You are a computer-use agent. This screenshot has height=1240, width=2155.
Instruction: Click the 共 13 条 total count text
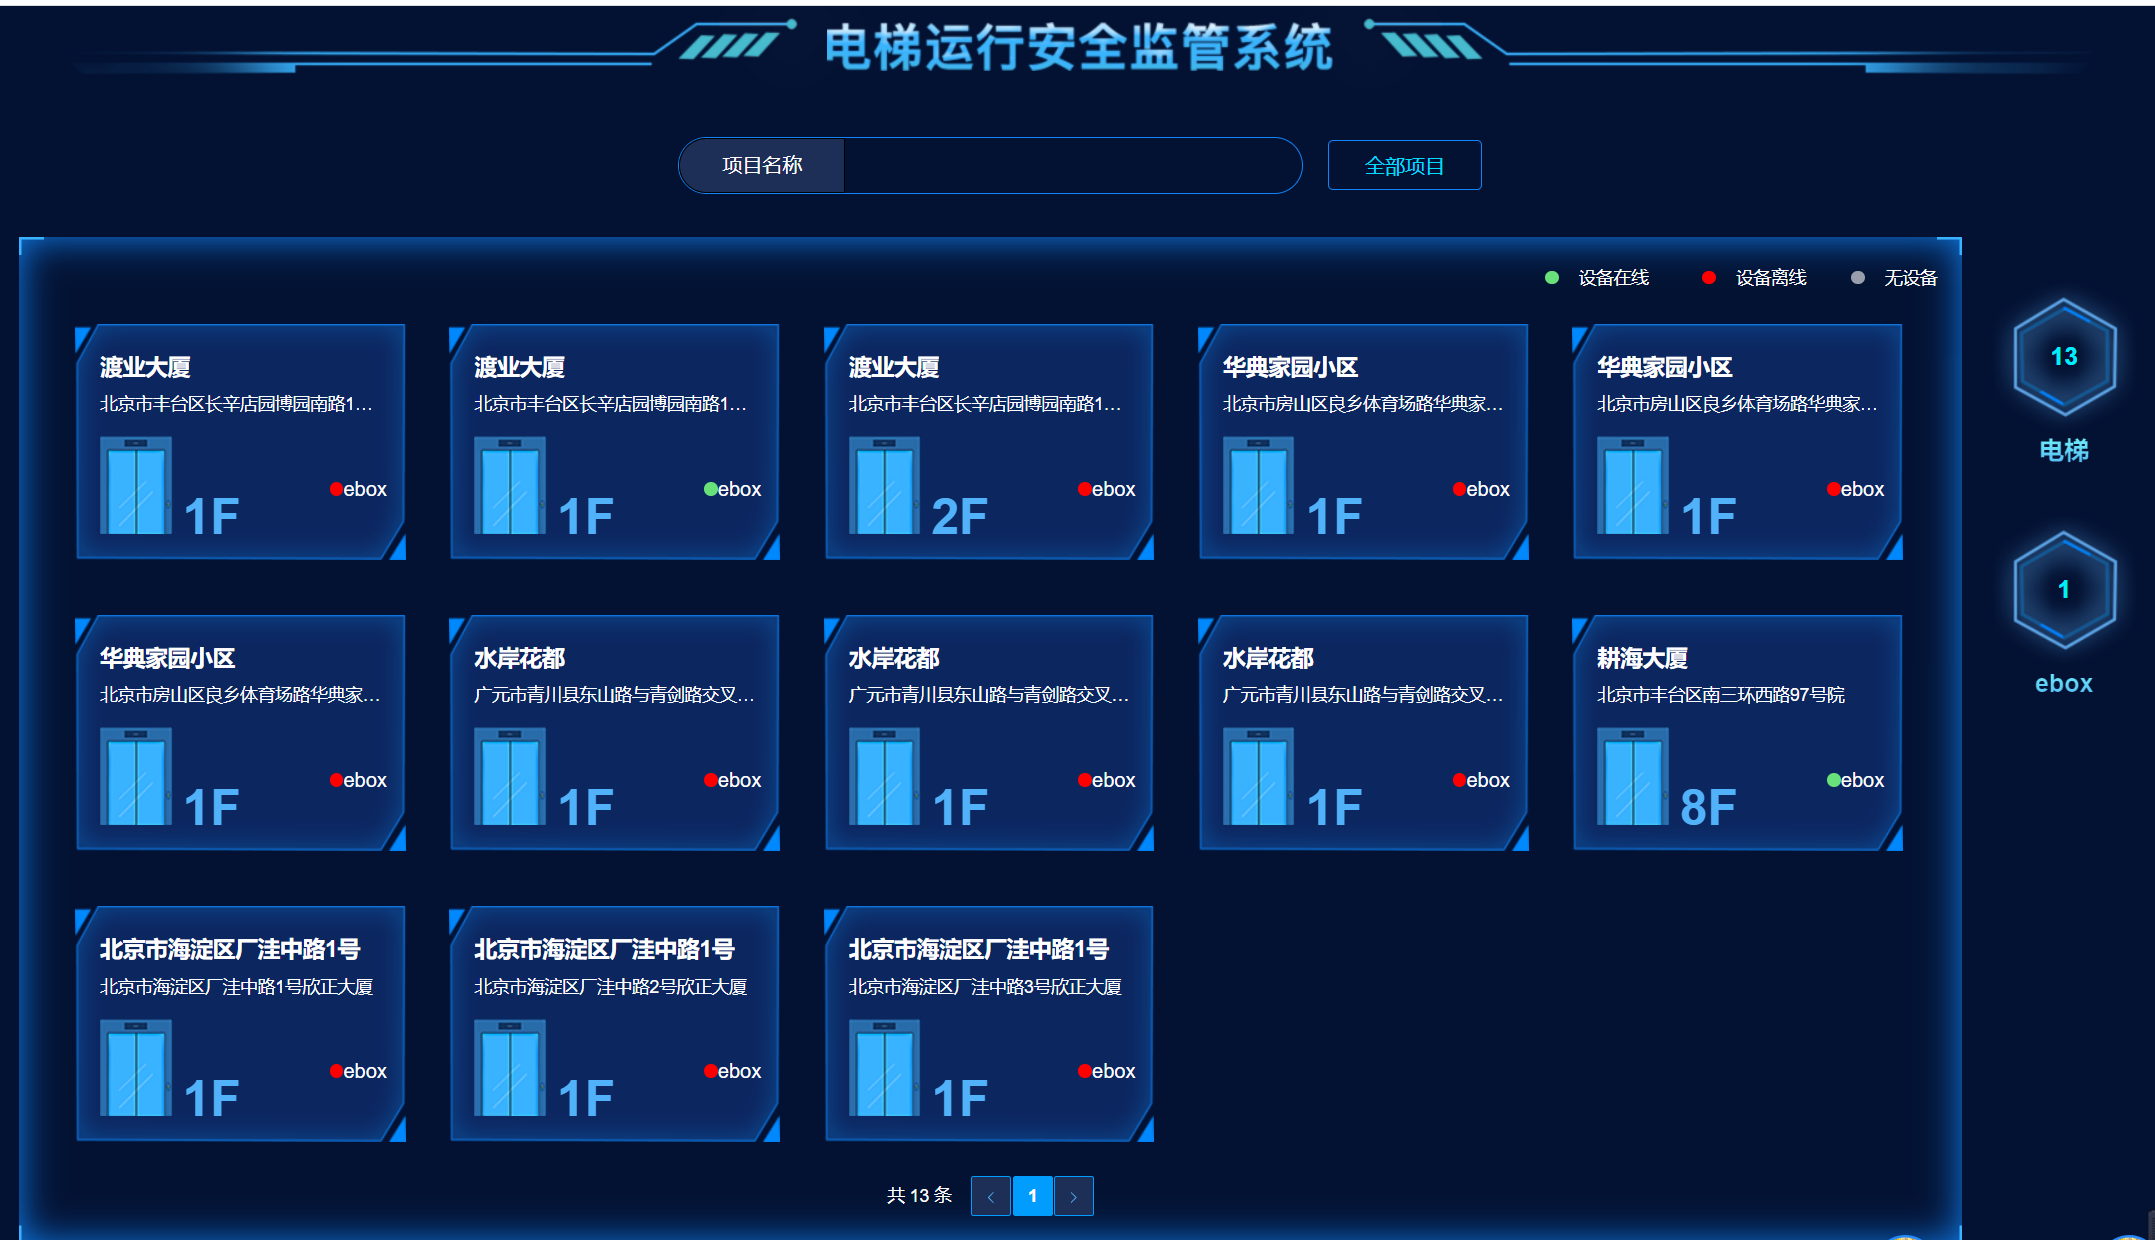pyautogui.click(x=919, y=1196)
